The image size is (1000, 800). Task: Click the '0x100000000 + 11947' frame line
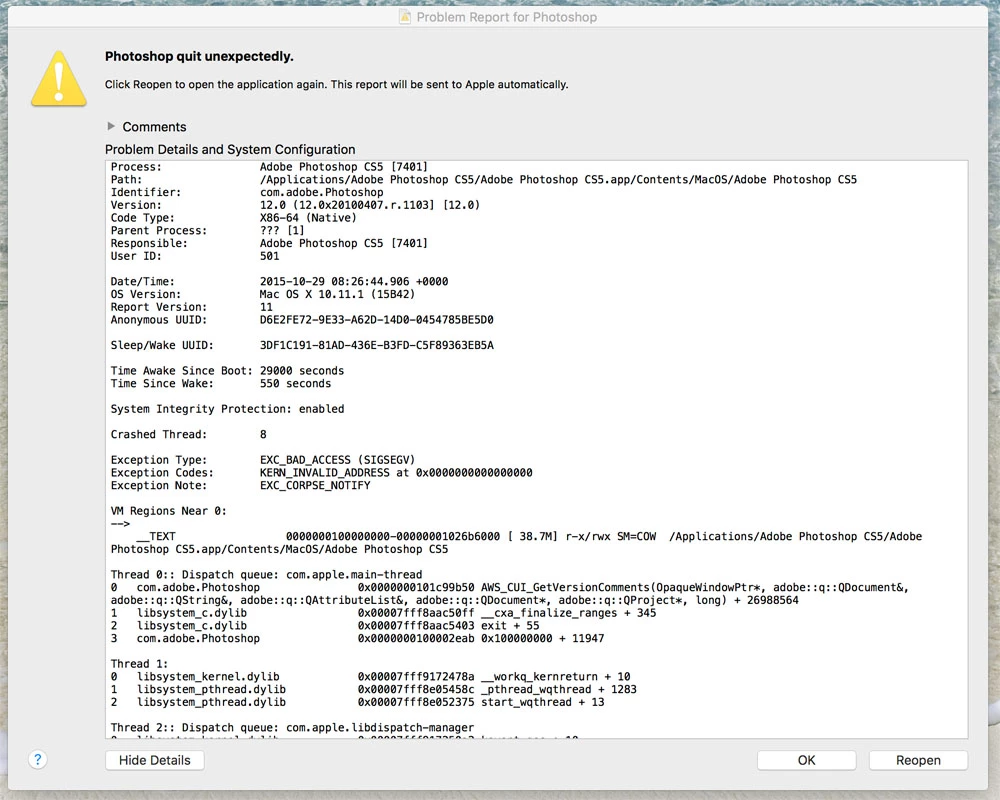[x=357, y=639]
